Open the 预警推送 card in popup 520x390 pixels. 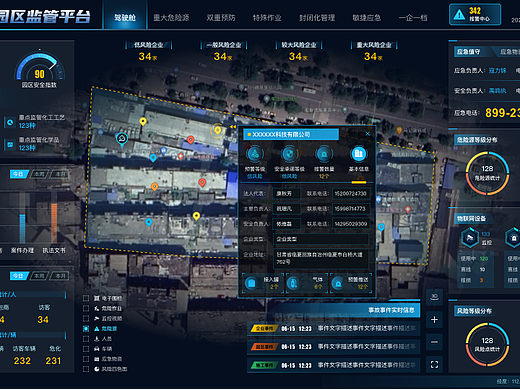coord(351,283)
